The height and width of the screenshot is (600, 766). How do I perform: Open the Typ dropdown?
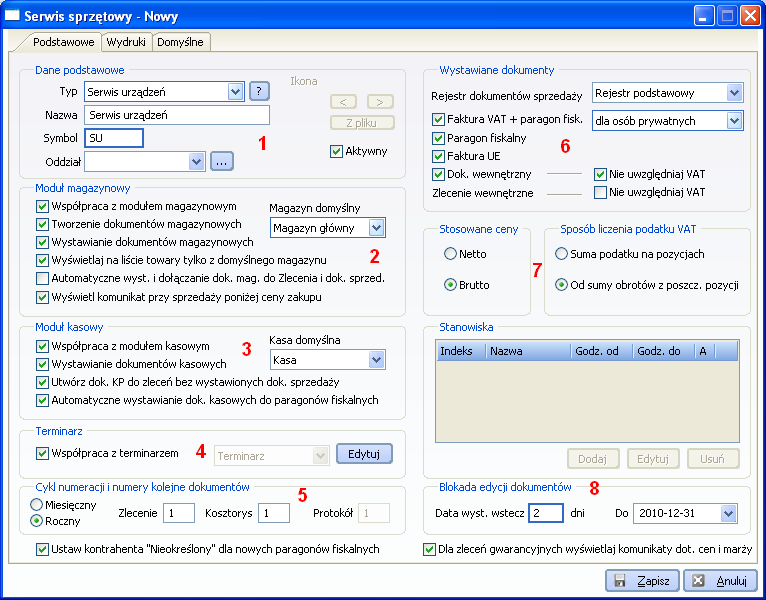coord(235,91)
